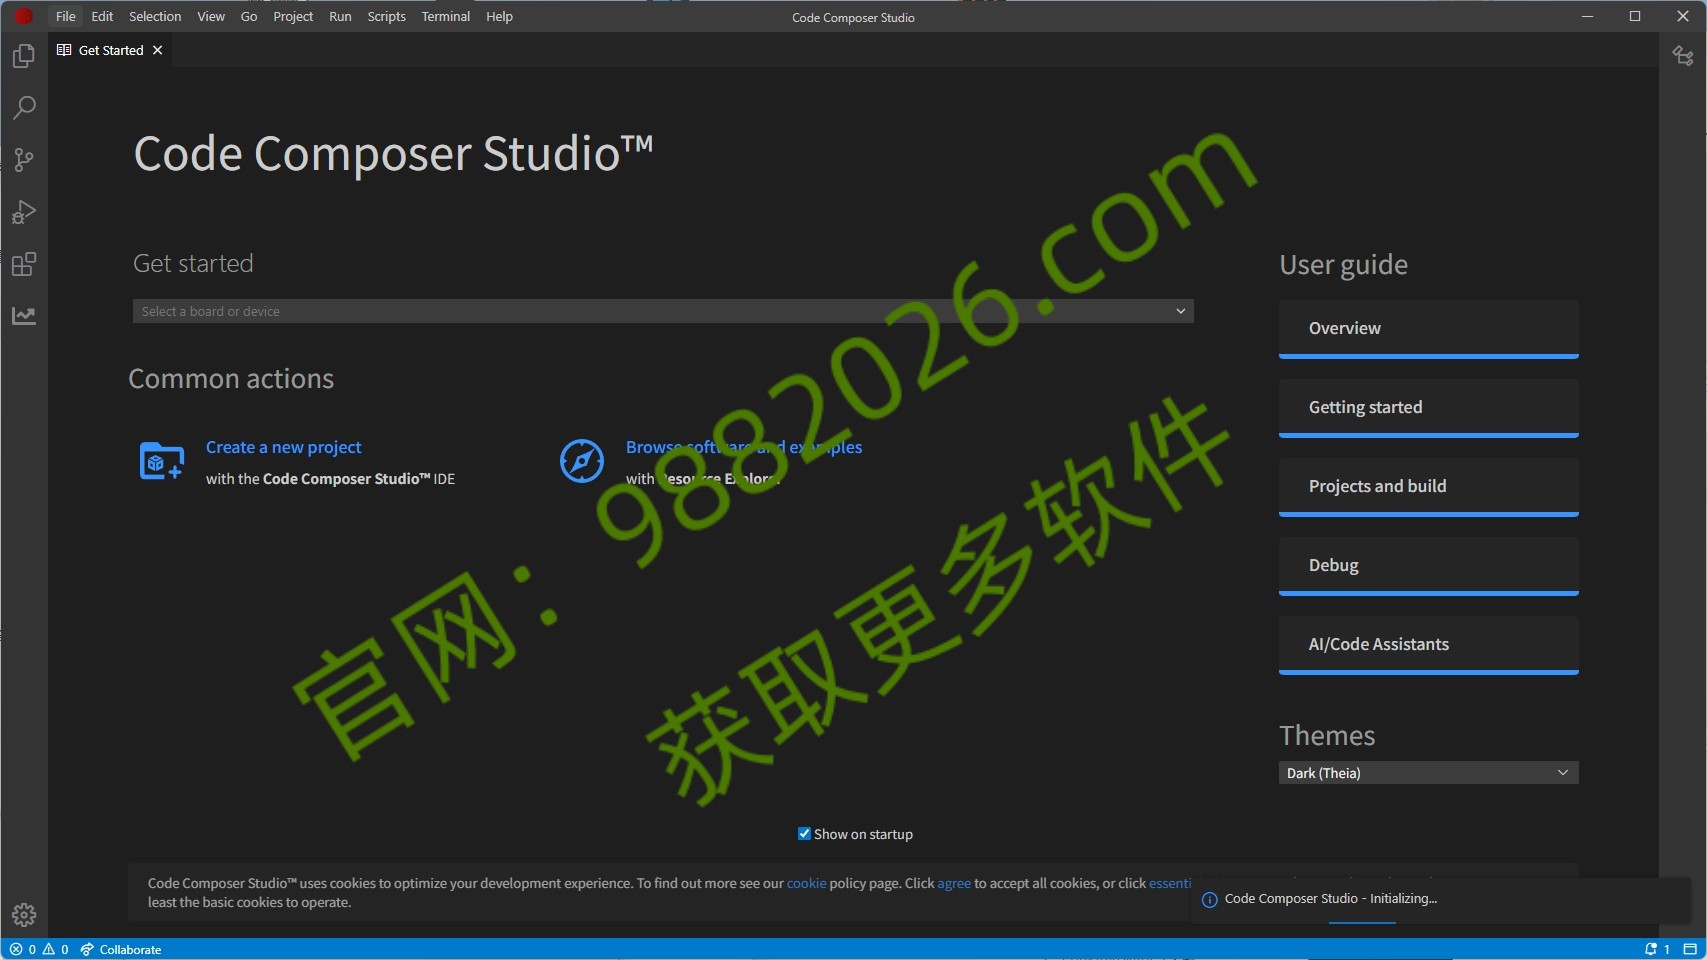The image size is (1707, 960).
Task: Toggle bottom panel icon in status bar
Action: (1690, 949)
